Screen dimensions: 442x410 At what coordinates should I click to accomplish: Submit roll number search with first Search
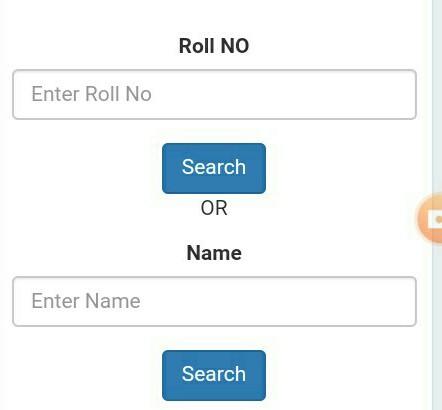click(x=214, y=168)
